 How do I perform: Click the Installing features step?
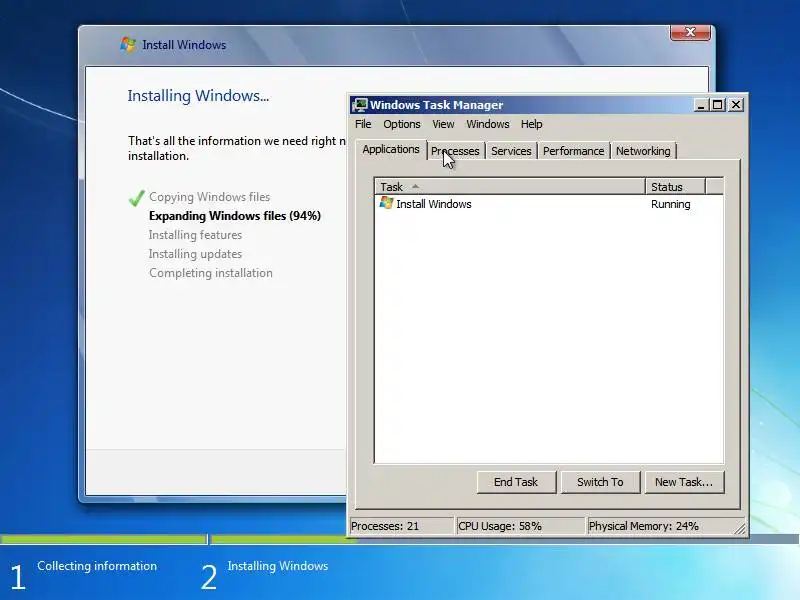[x=195, y=235]
